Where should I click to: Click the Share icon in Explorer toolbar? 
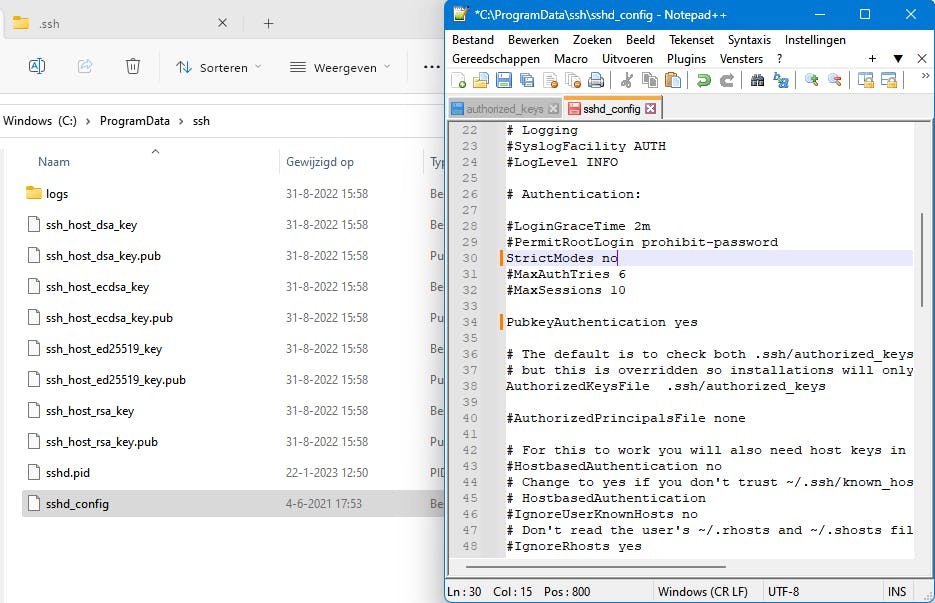(85, 66)
